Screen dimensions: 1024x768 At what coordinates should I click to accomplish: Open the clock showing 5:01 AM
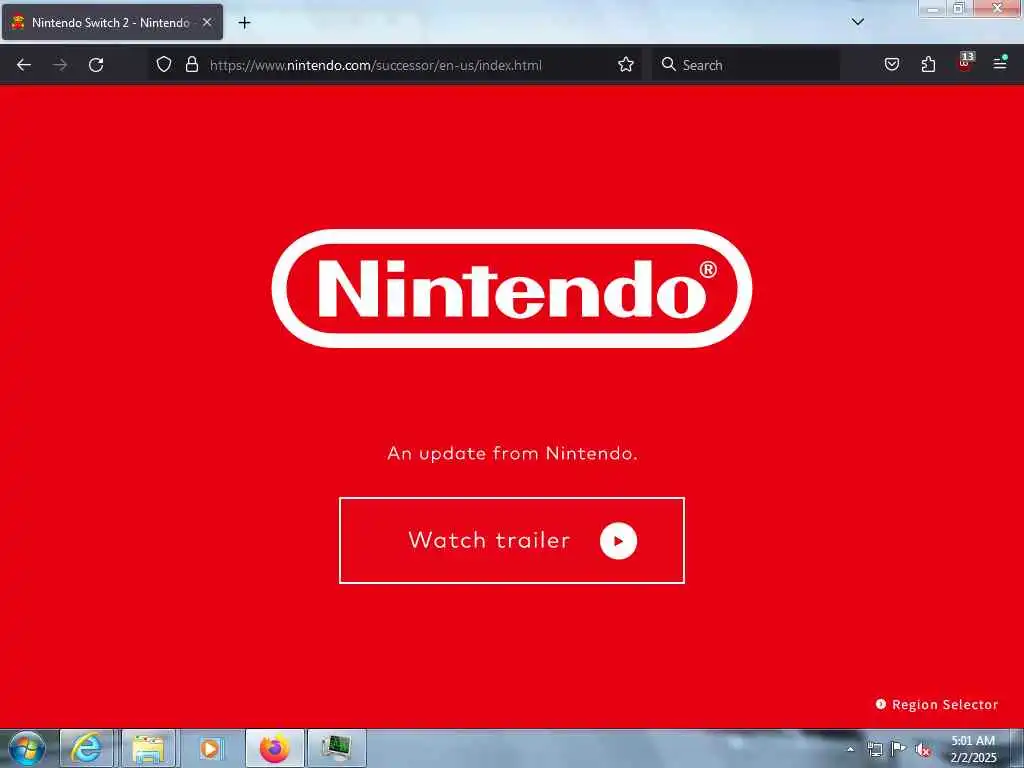pos(973,748)
